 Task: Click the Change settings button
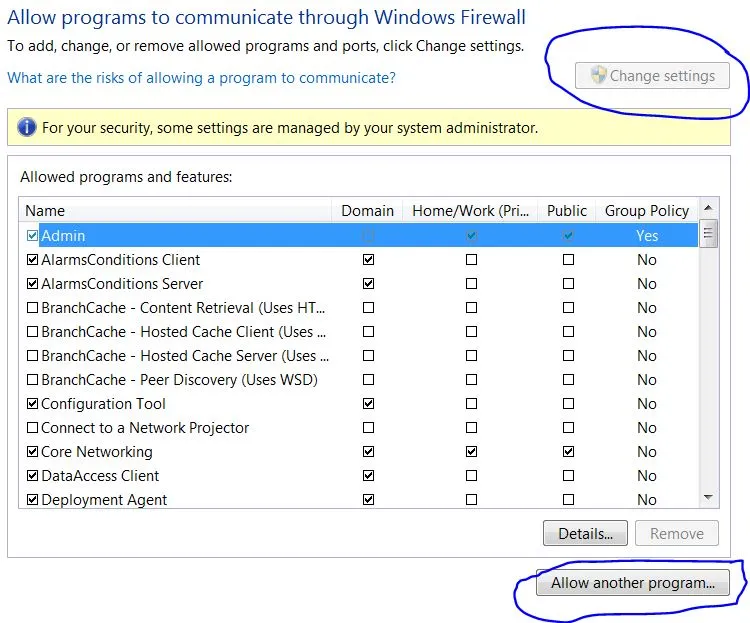tap(652, 76)
